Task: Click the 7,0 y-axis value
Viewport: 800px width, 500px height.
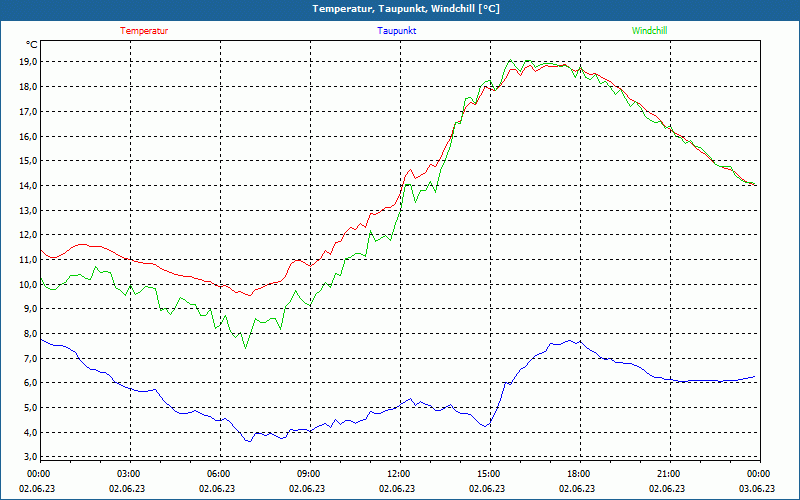Action: (x=31, y=359)
